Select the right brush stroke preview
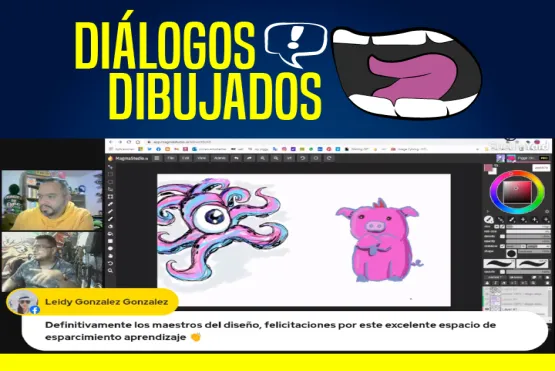 pyautogui.click(x=532, y=263)
